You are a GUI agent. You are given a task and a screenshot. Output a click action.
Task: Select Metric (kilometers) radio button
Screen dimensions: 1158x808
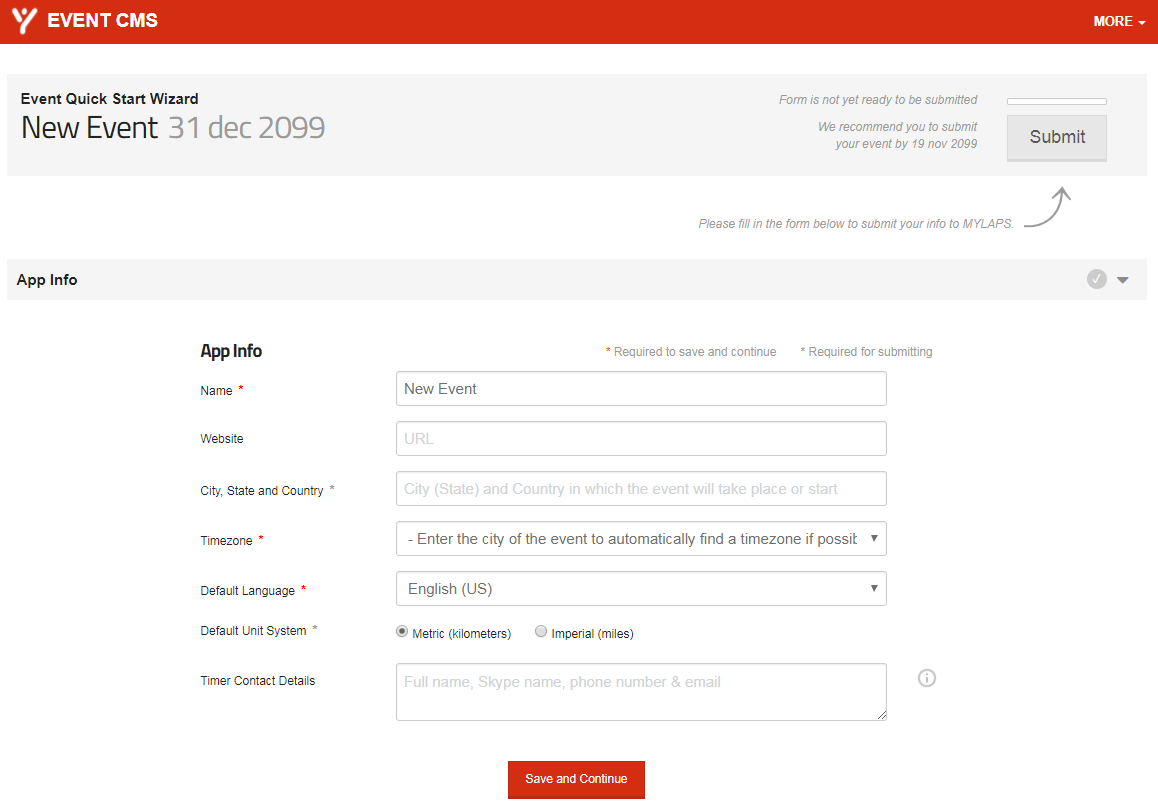[402, 631]
